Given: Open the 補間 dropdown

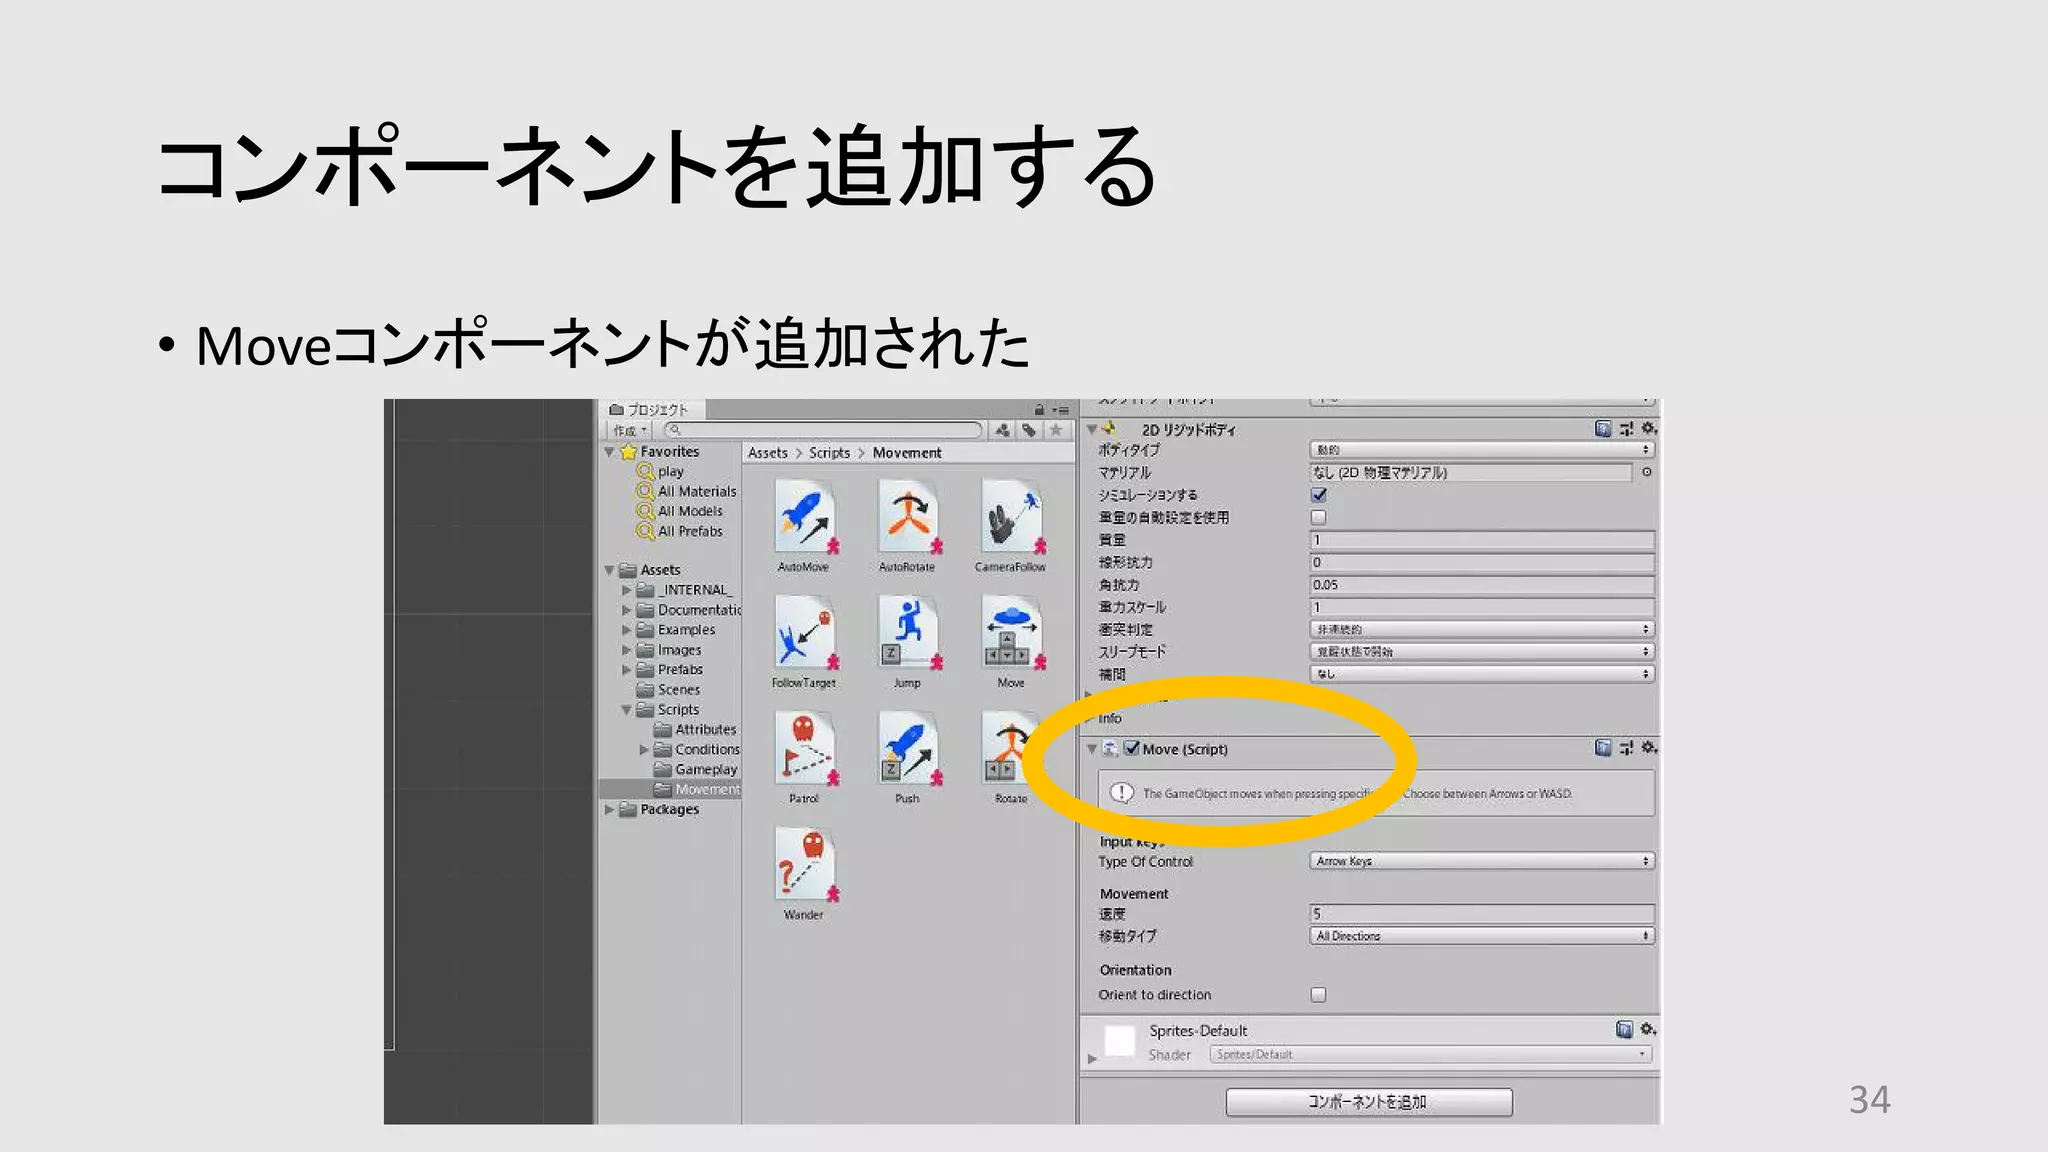Looking at the screenshot, I should [1482, 674].
